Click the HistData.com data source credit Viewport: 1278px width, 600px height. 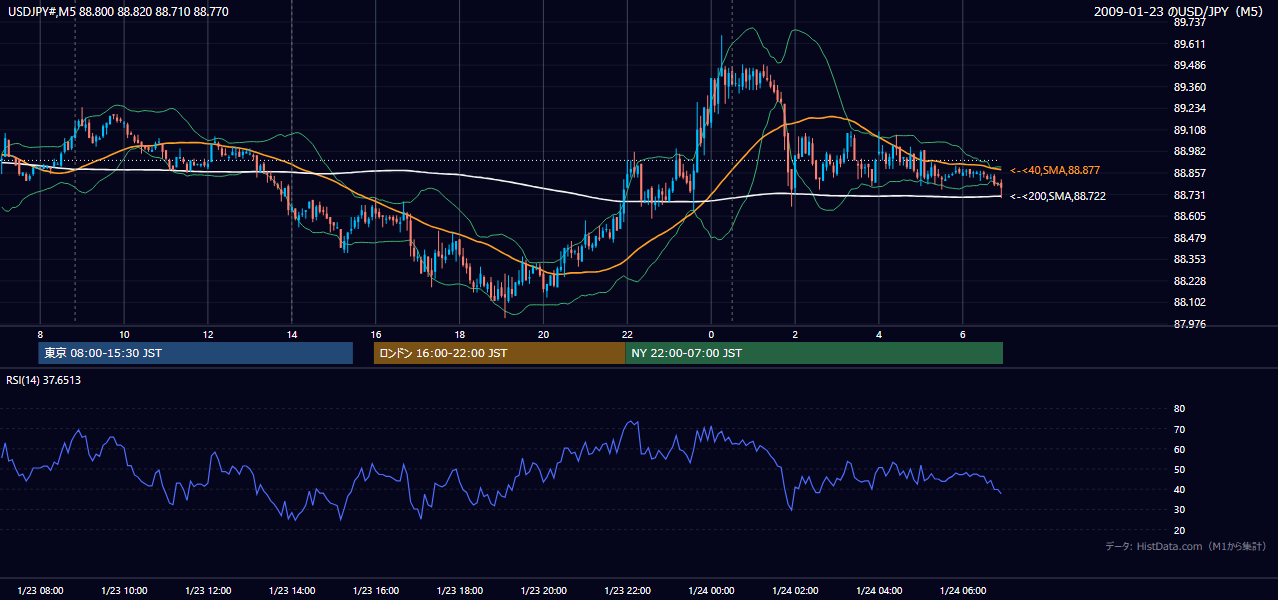pos(1186,546)
